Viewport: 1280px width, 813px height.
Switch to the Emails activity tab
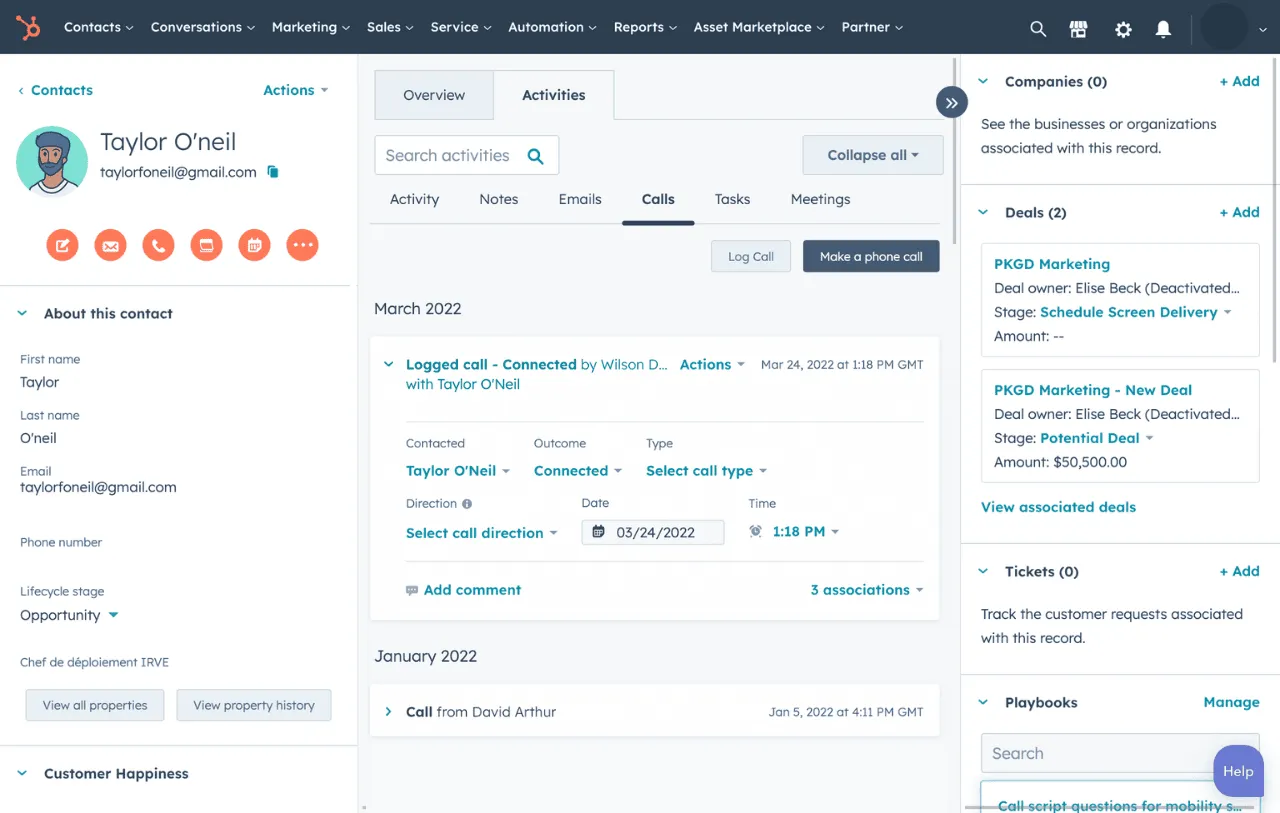580,199
